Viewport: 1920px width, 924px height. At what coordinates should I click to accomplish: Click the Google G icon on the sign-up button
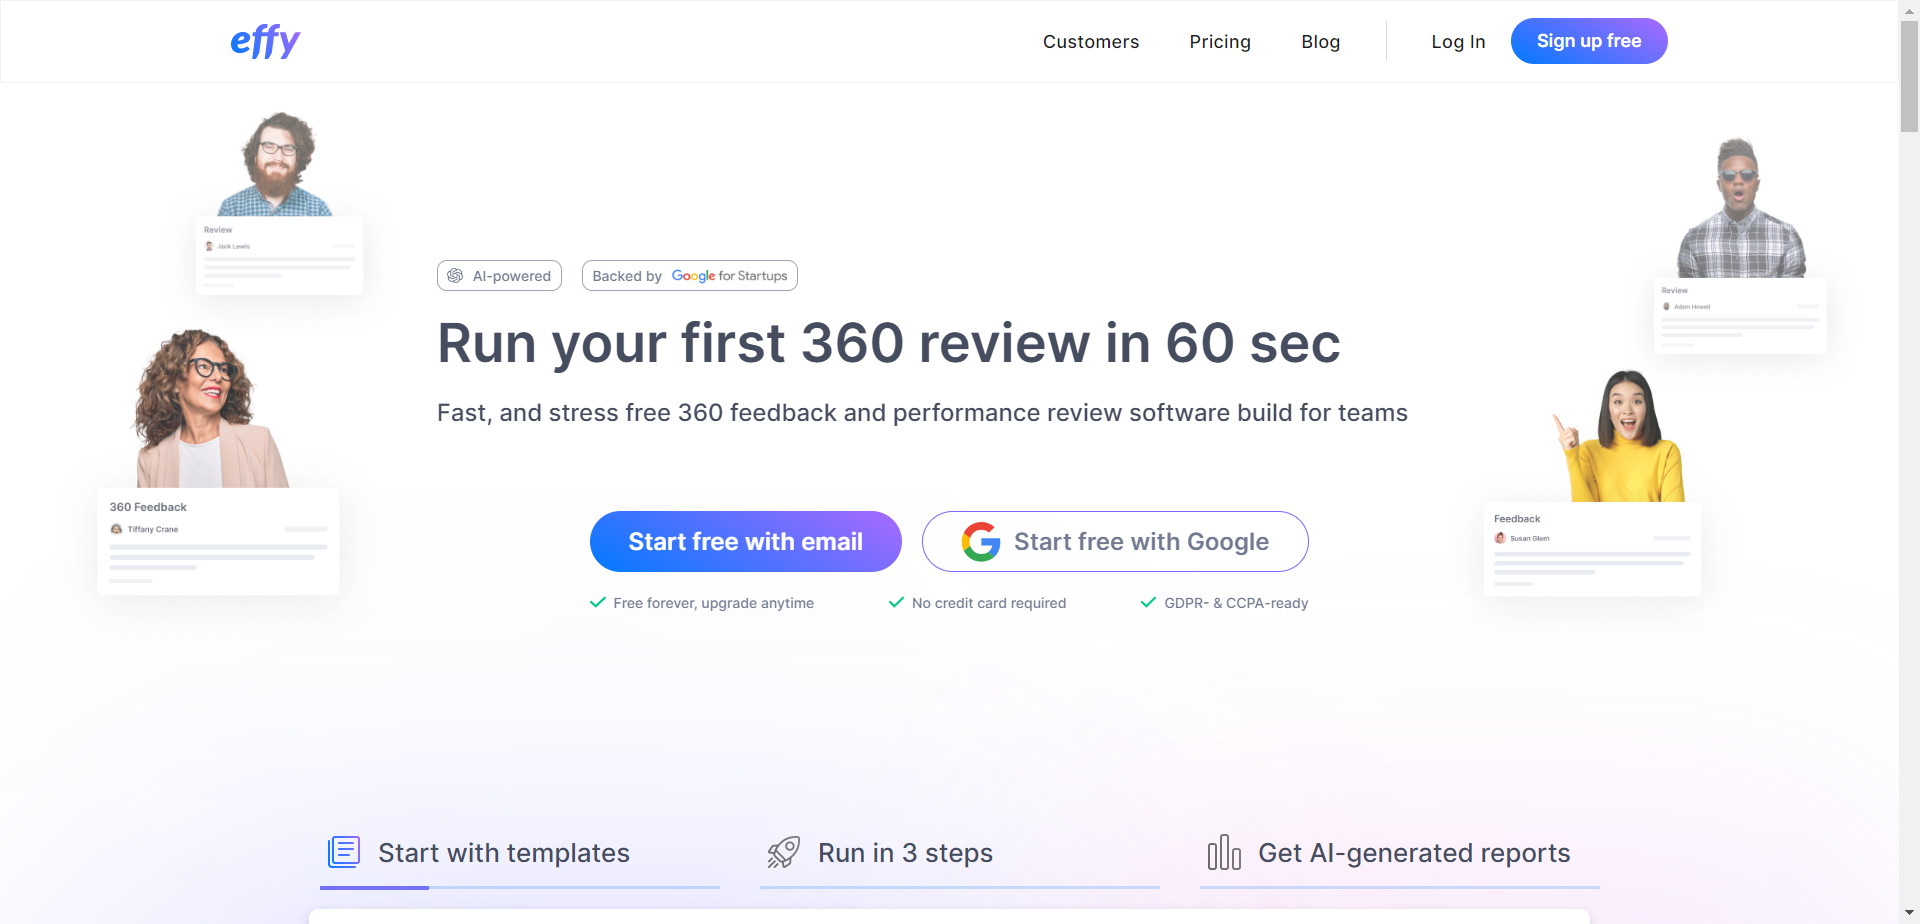point(981,541)
